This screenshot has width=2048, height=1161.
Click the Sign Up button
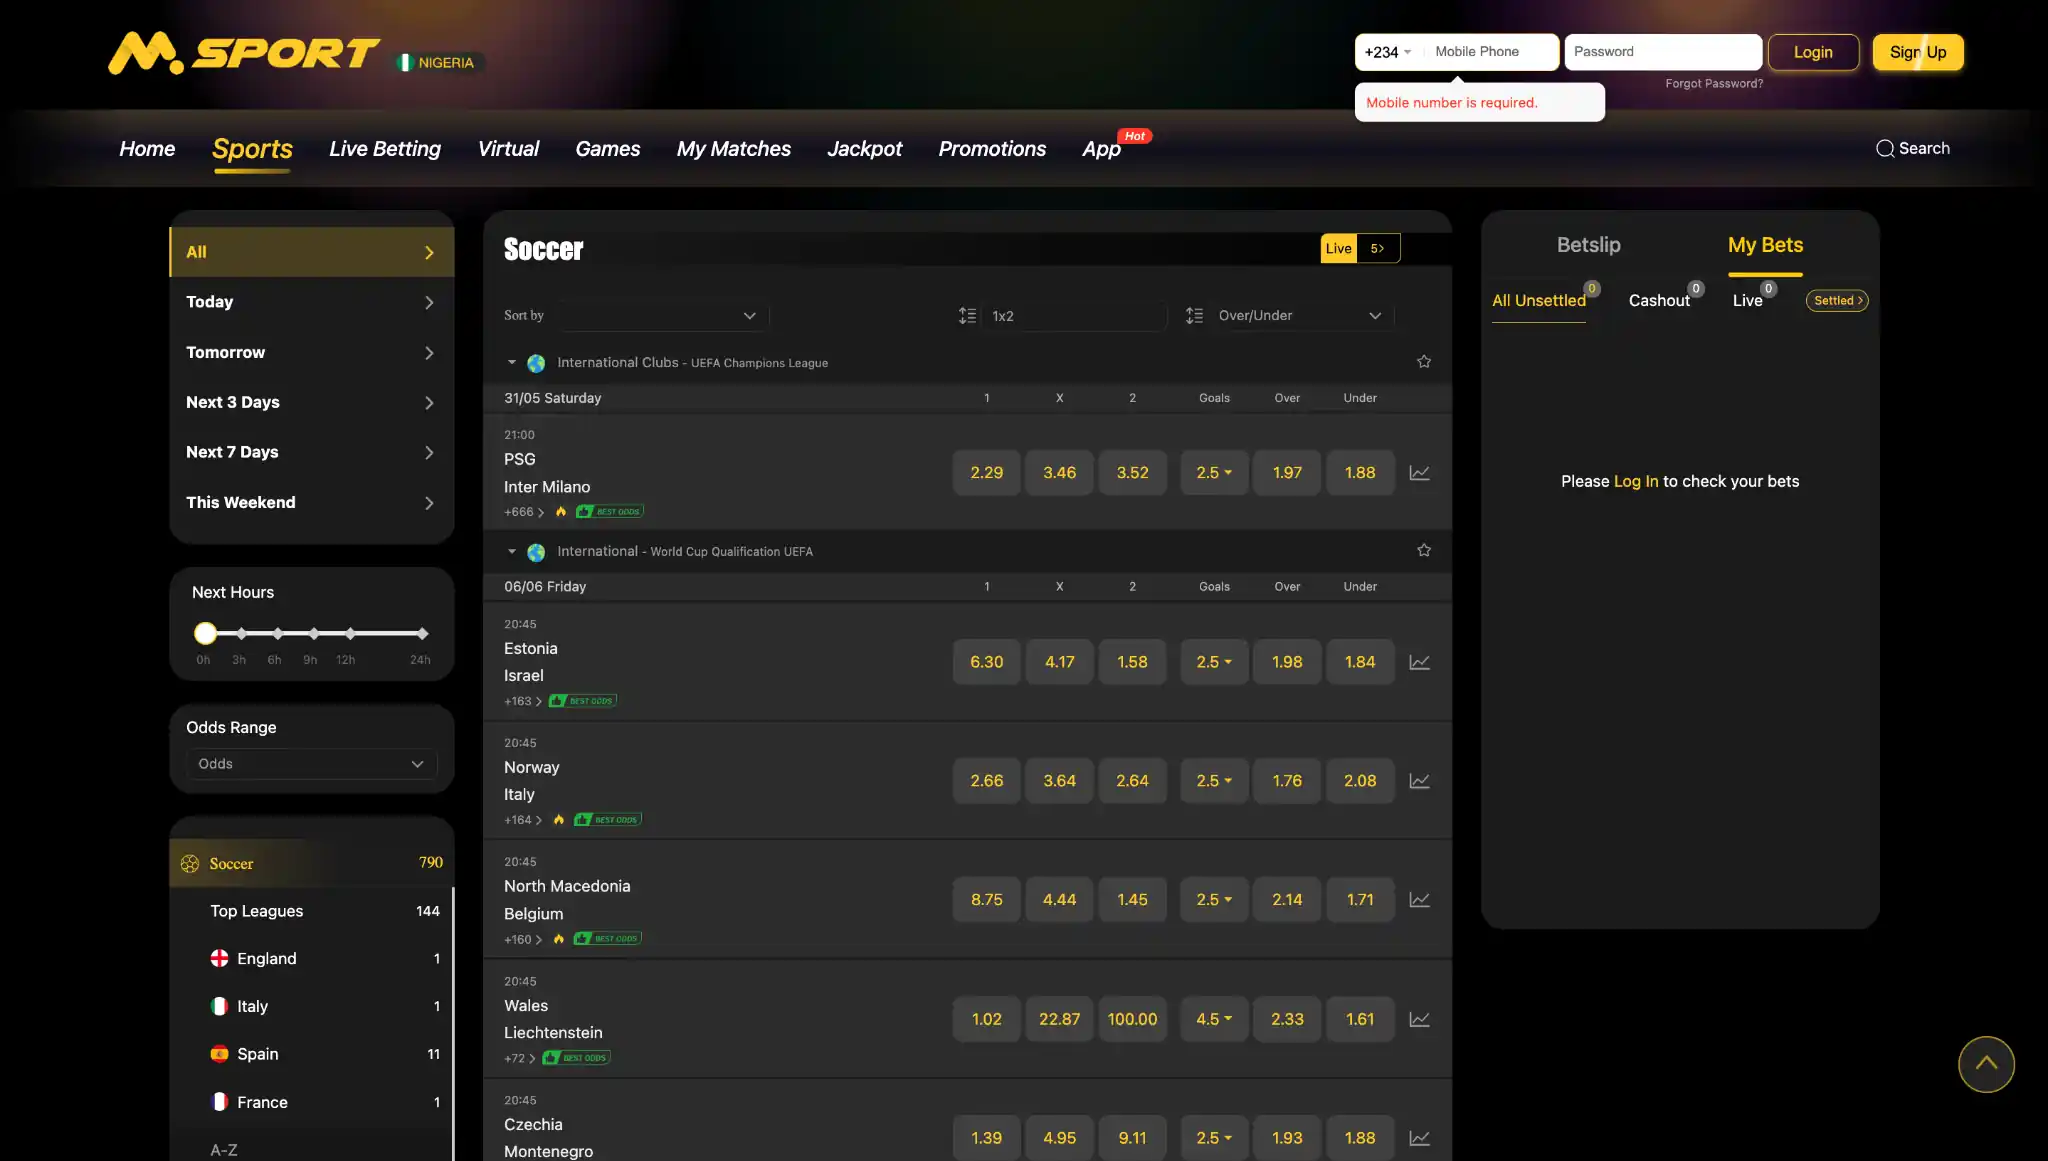pyautogui.click(x=1918, y=52)
